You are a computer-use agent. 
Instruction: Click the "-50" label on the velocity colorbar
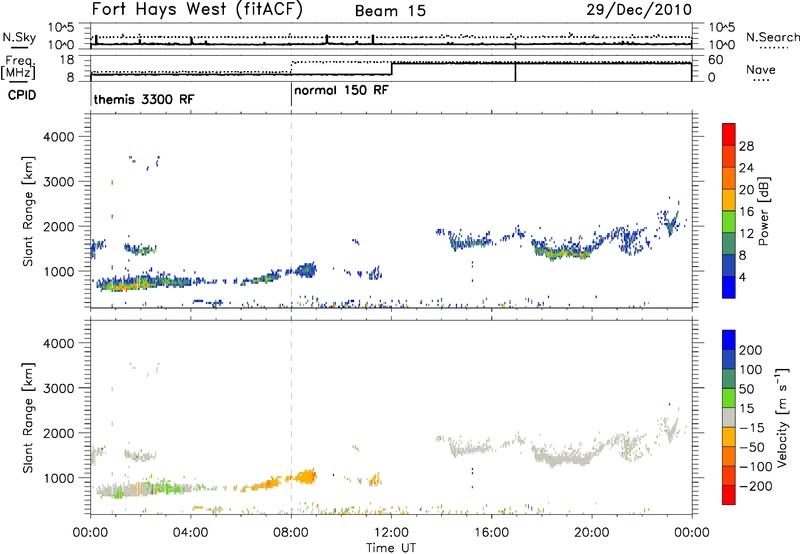752,447
